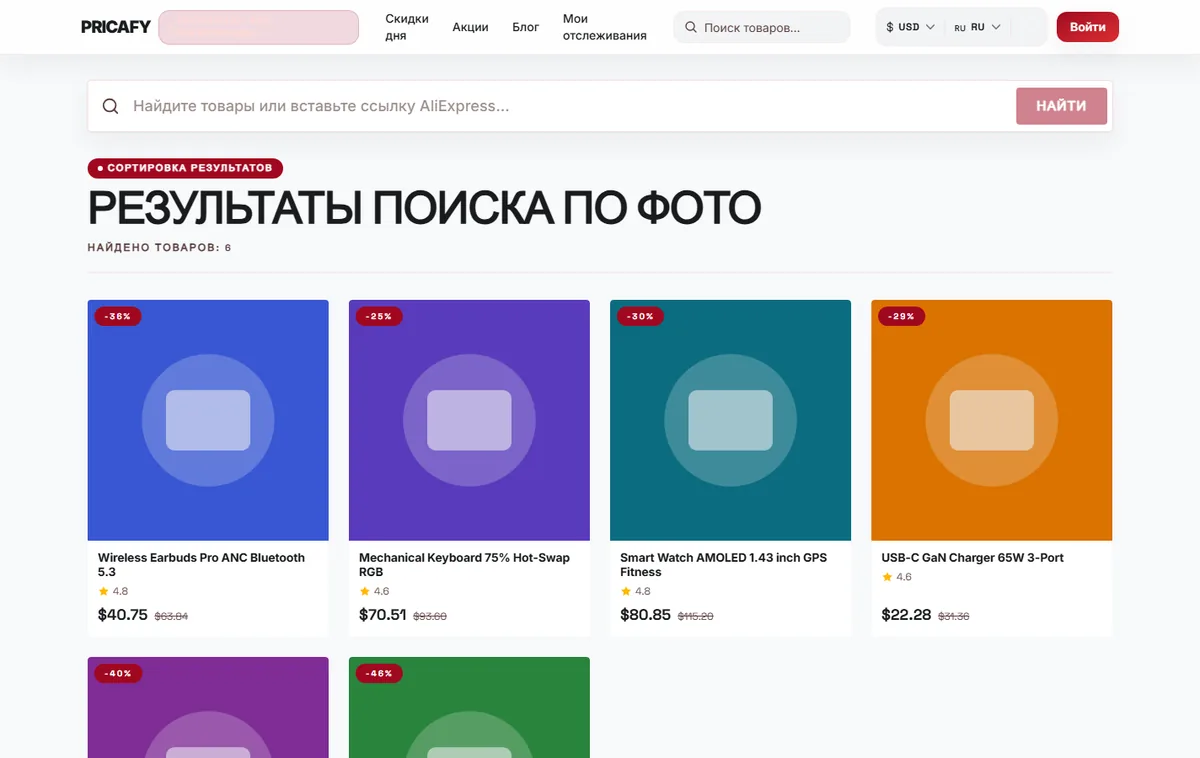Click the $22.28 price
This screenshot has width=1200, height=758.
906,615
